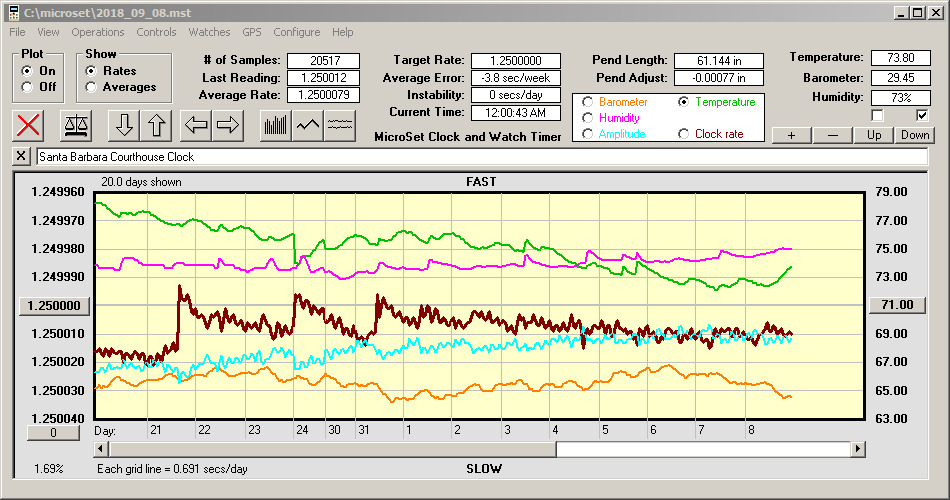Click the 1.250000 center rate button

[x=54, y=305]
